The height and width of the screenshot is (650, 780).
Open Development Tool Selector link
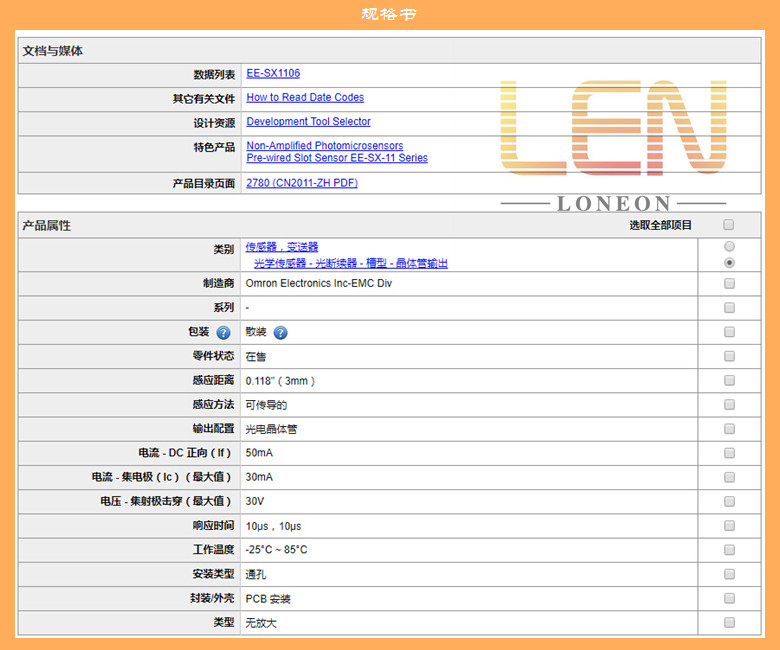[x=308, y=121]
